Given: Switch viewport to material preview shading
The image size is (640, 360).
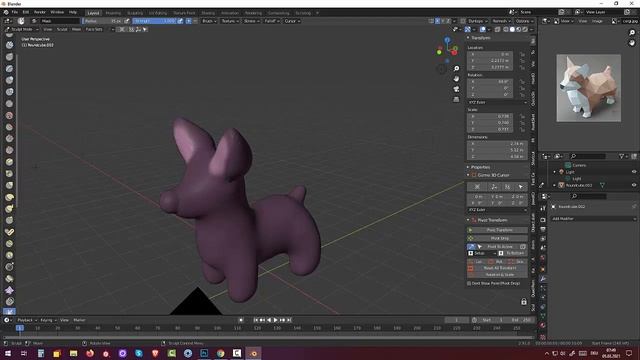Looking at the screenshot, I should [x=518, y=29].
